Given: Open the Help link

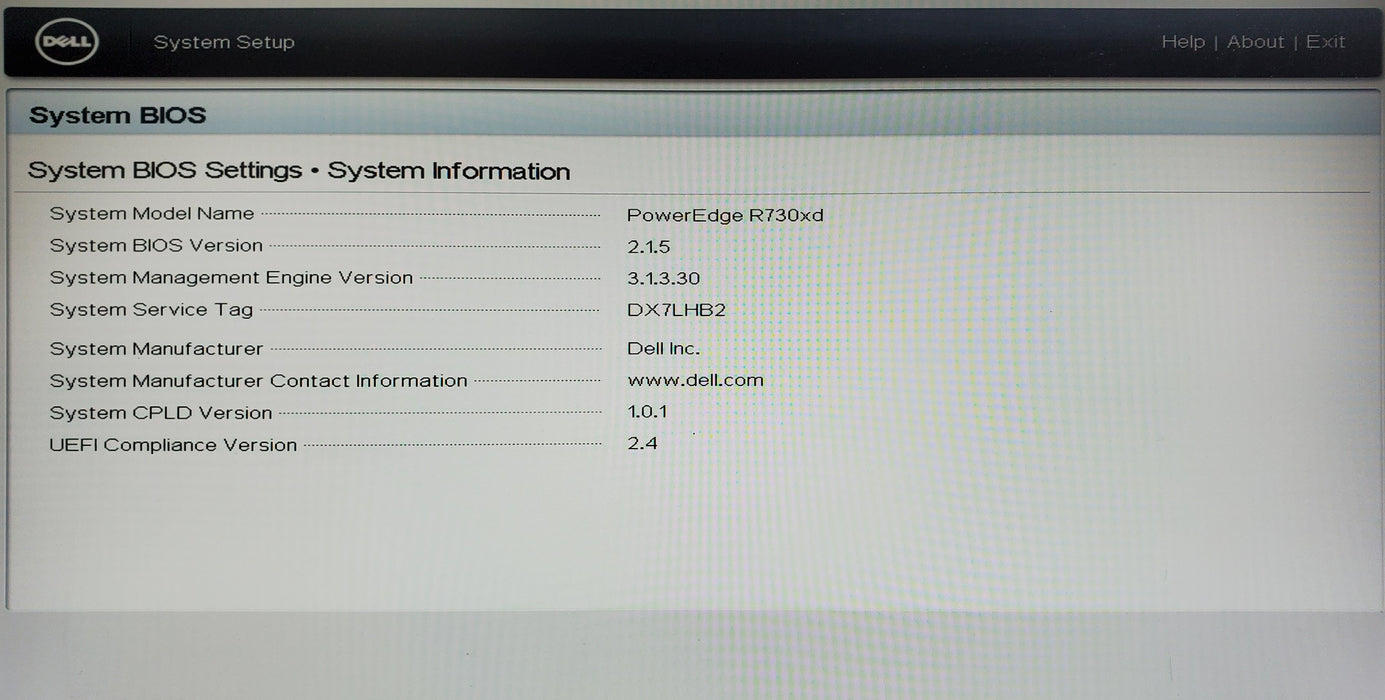Looking at the screenshot, I should 1183,42.
